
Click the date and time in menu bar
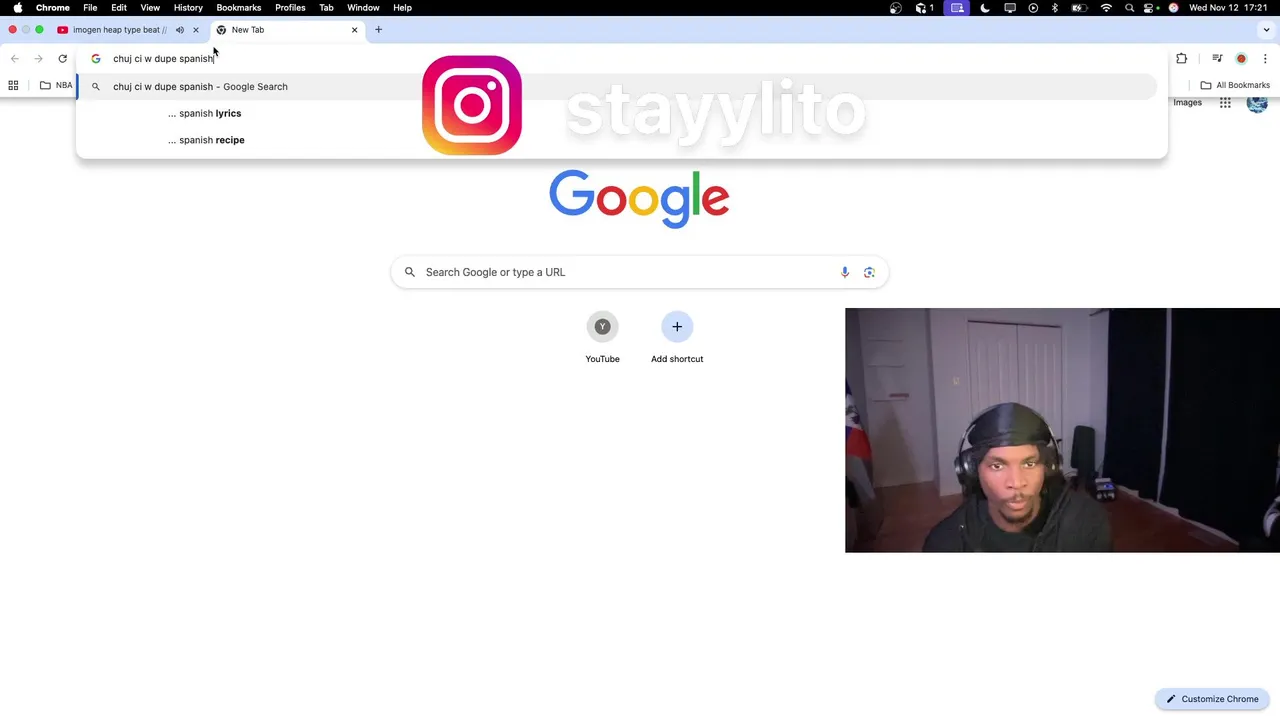pyautogui.click(x=1228, y=7)
